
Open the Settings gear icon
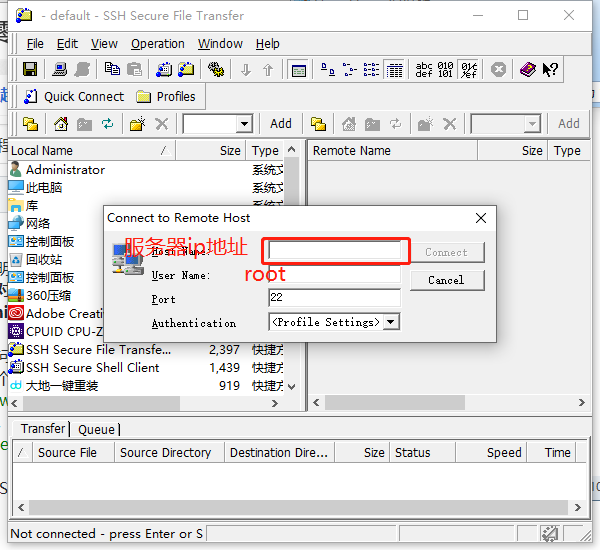[x=216, y=70]
